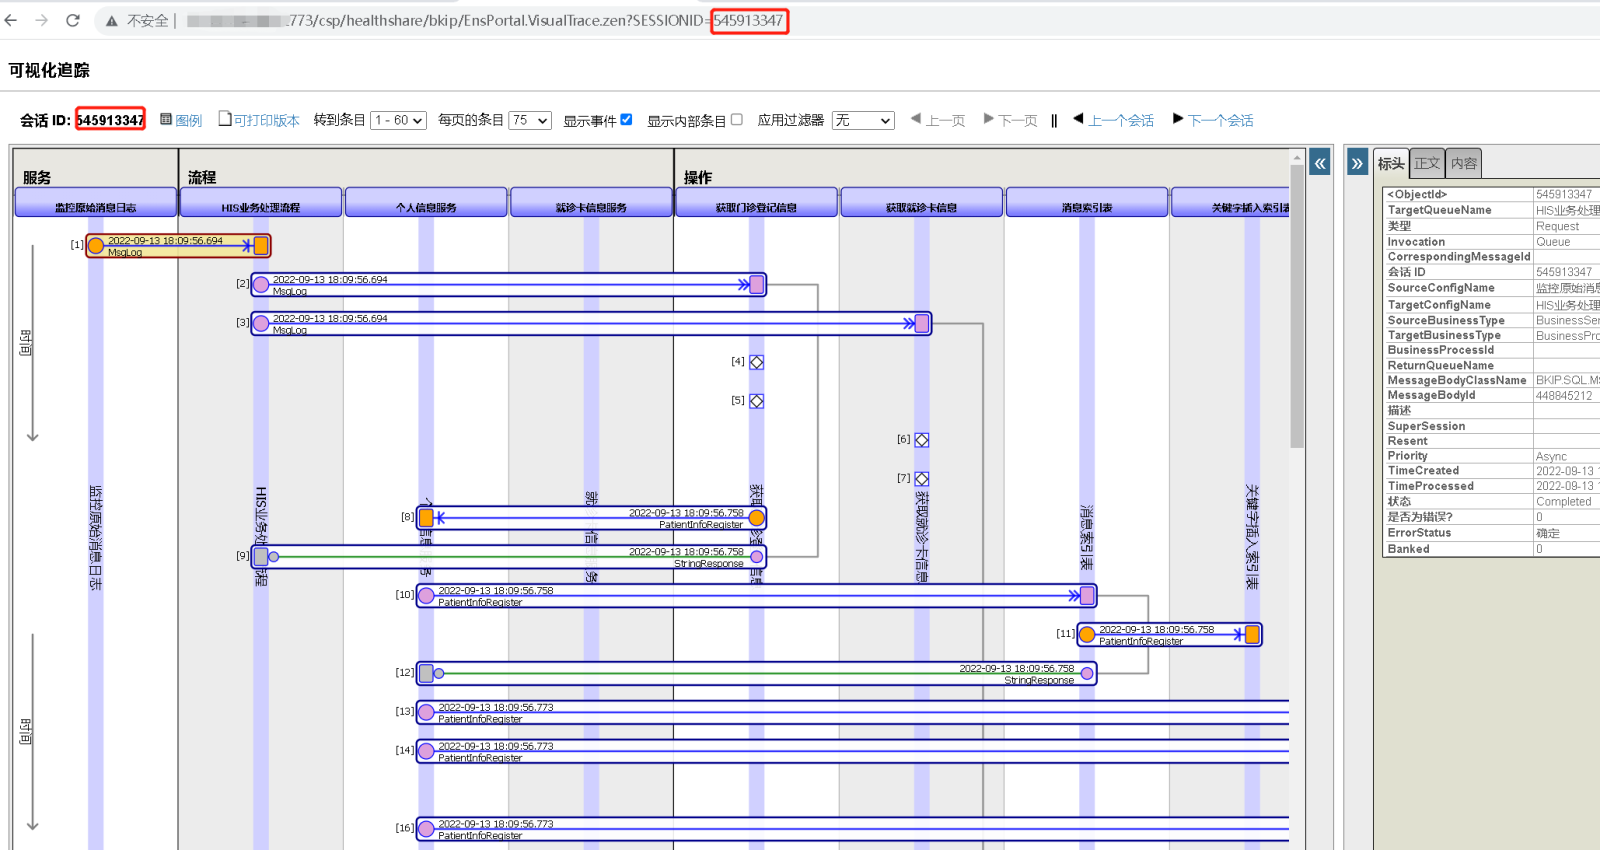Image resolution: width=1600 pixels, height=850 pixels.
Task: Enable the 显示内部条目 checkbox
Action: 737,119
